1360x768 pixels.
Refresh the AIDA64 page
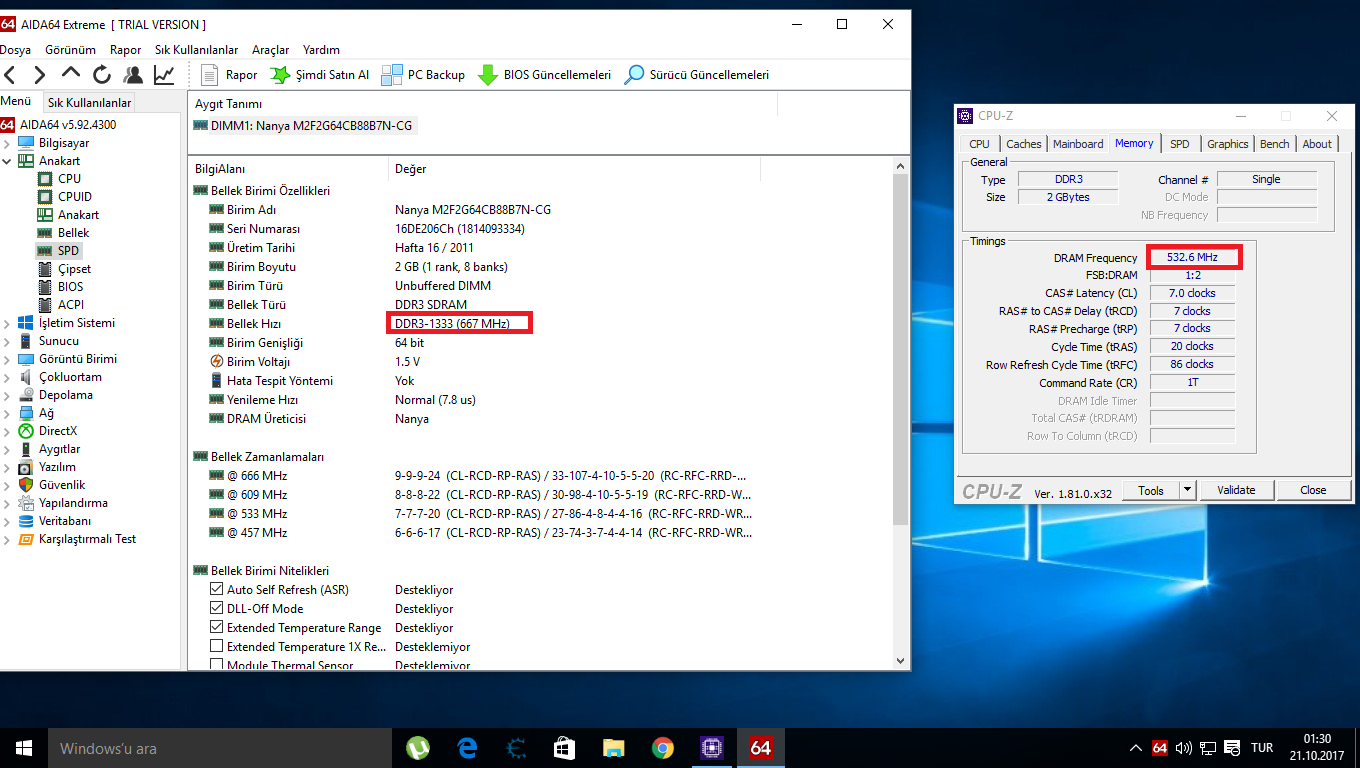click(x=101, y=75)
